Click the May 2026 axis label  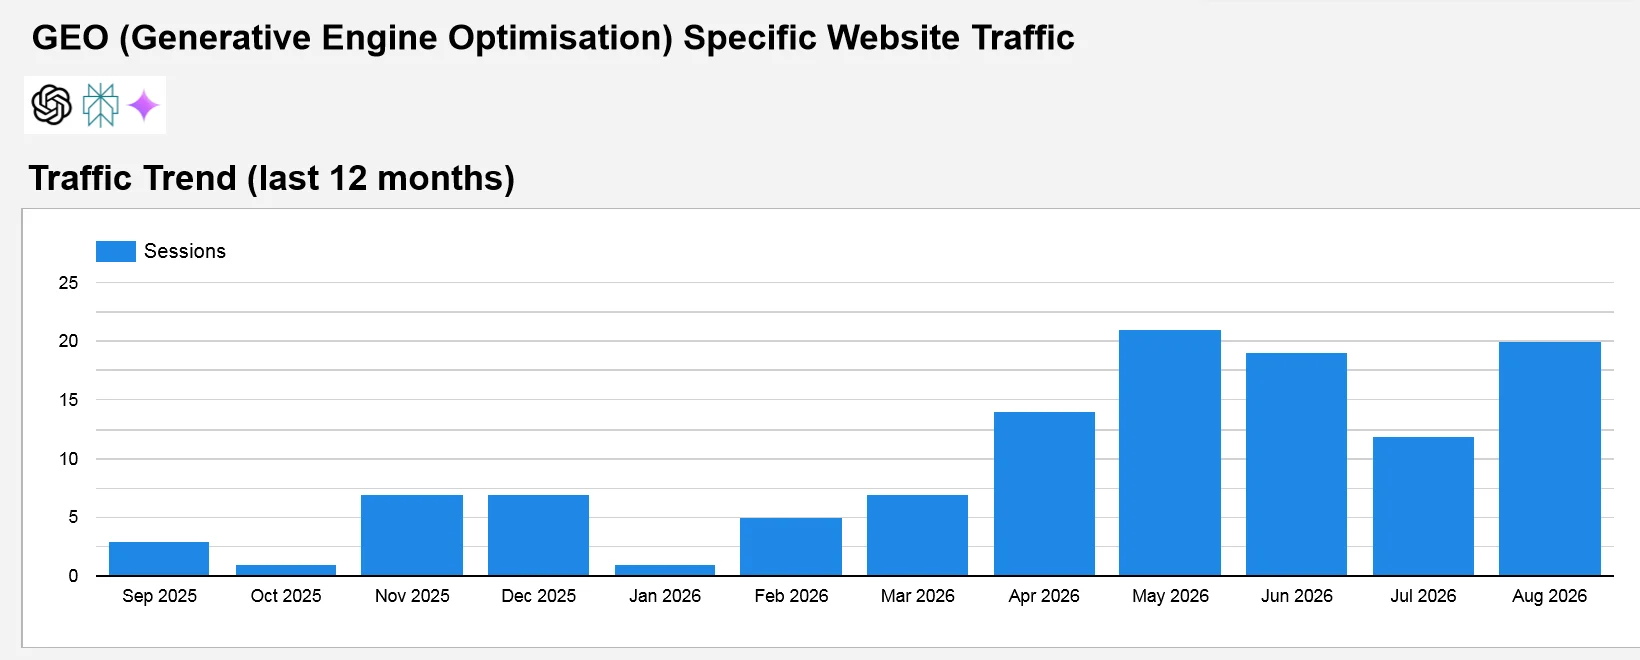click(1170, 596)
